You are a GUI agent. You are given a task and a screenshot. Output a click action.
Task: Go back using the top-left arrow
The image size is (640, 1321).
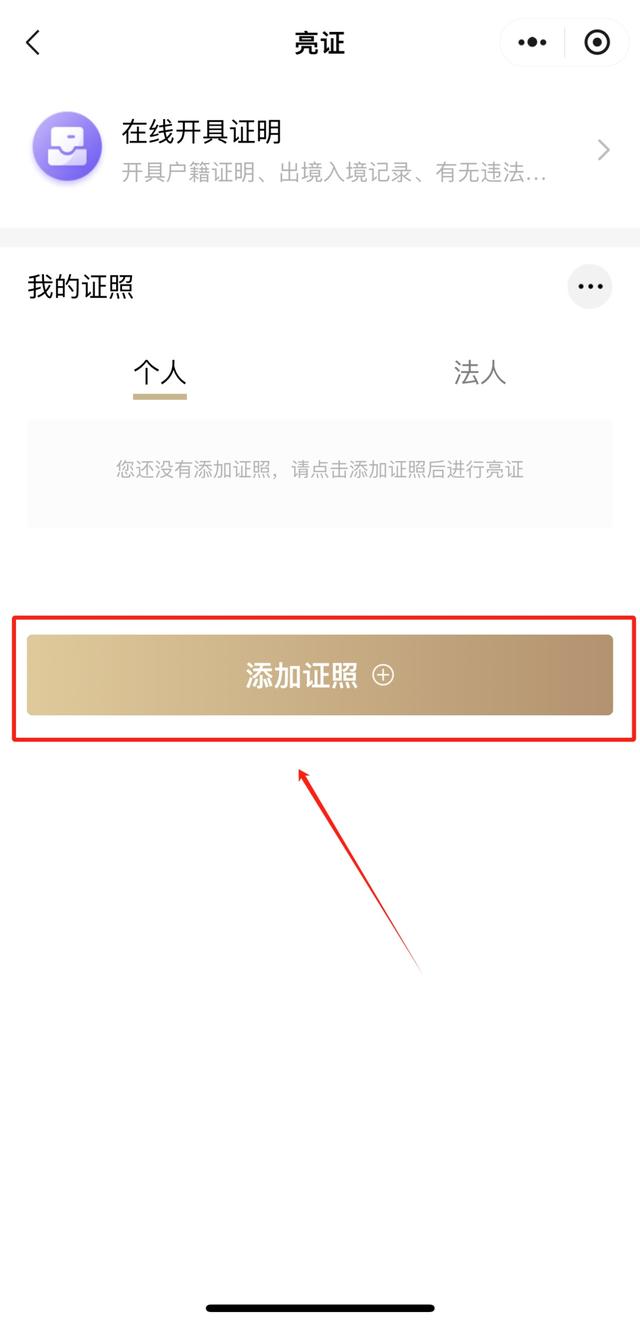pos(33,42)
